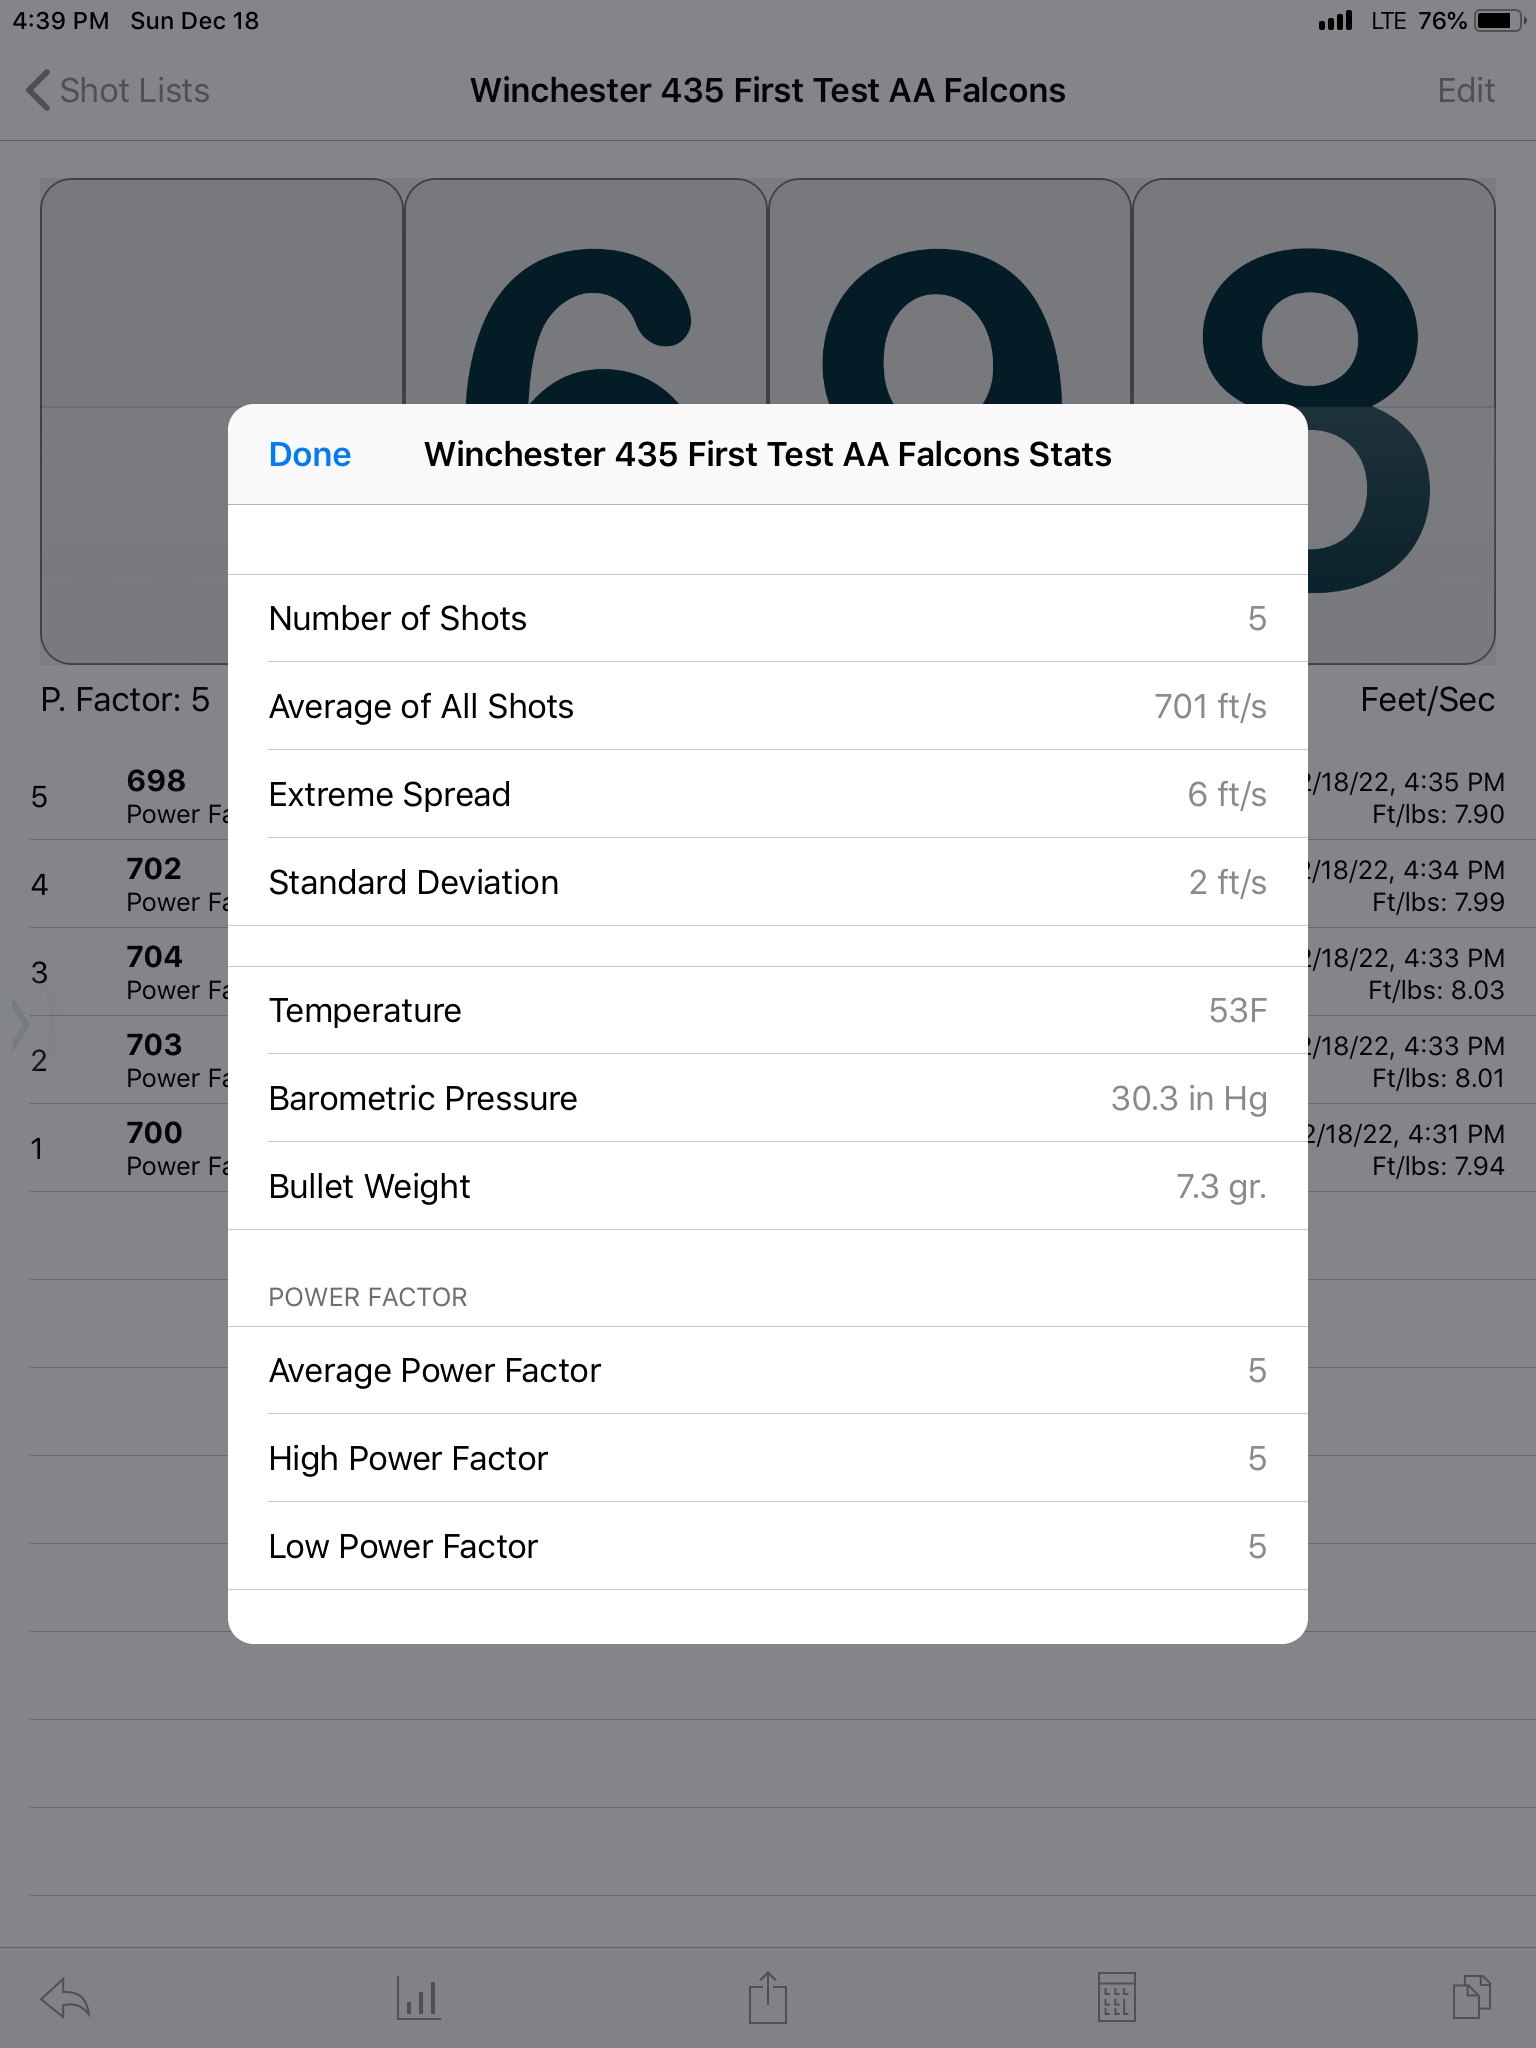Select the Temperature row
Screen dimensions: 1536x2048
click(x=768, y=1010)
